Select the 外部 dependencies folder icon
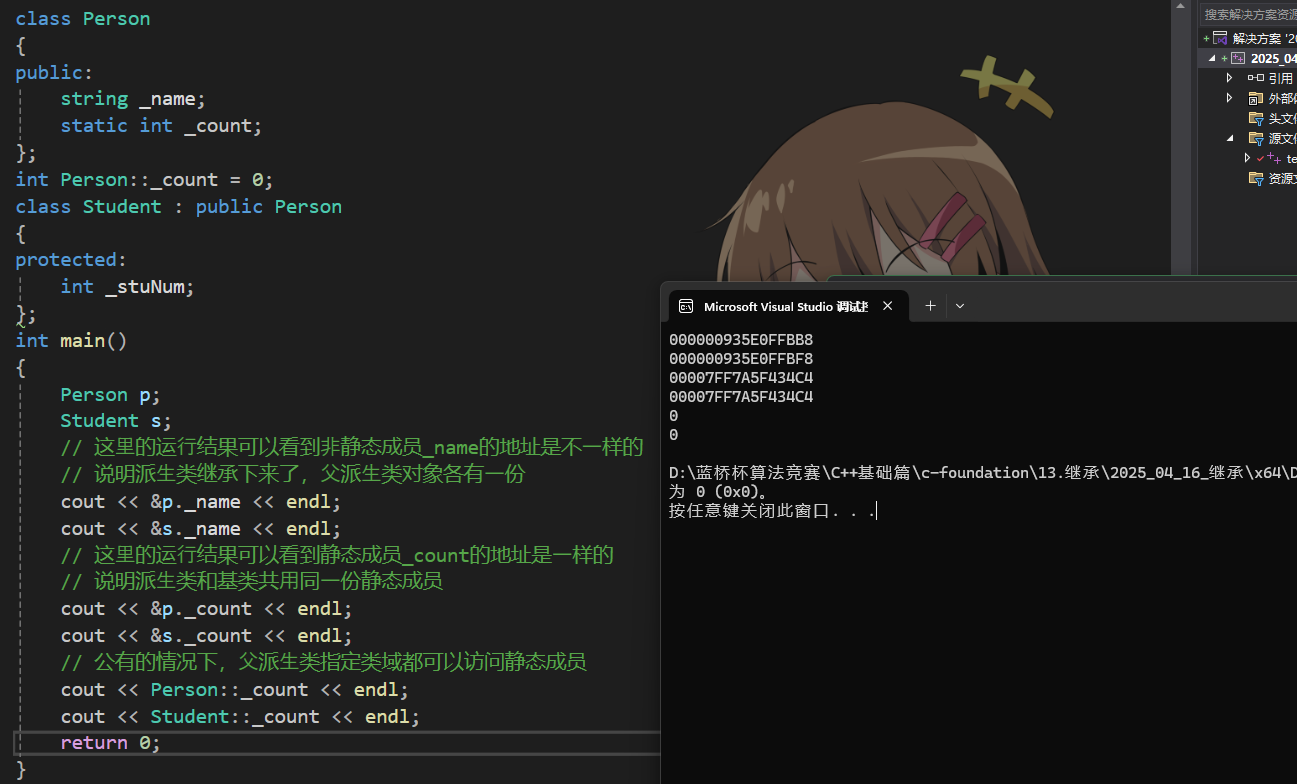This screenshot has width=1297, height=784. (x=1256, y=98)
